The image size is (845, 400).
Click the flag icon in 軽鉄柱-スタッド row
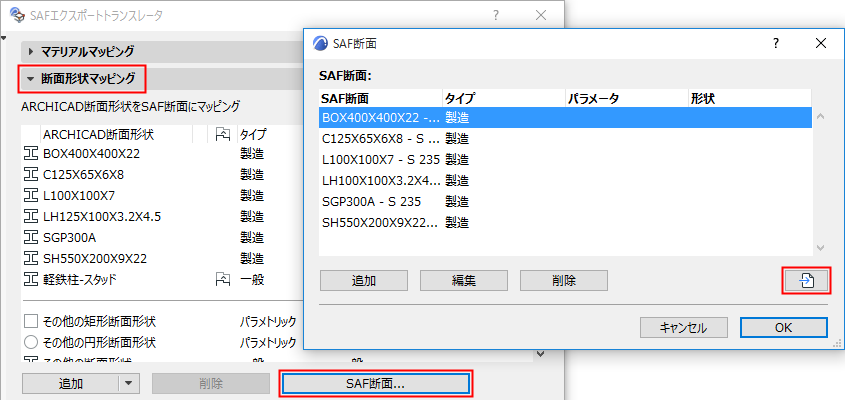221,279
